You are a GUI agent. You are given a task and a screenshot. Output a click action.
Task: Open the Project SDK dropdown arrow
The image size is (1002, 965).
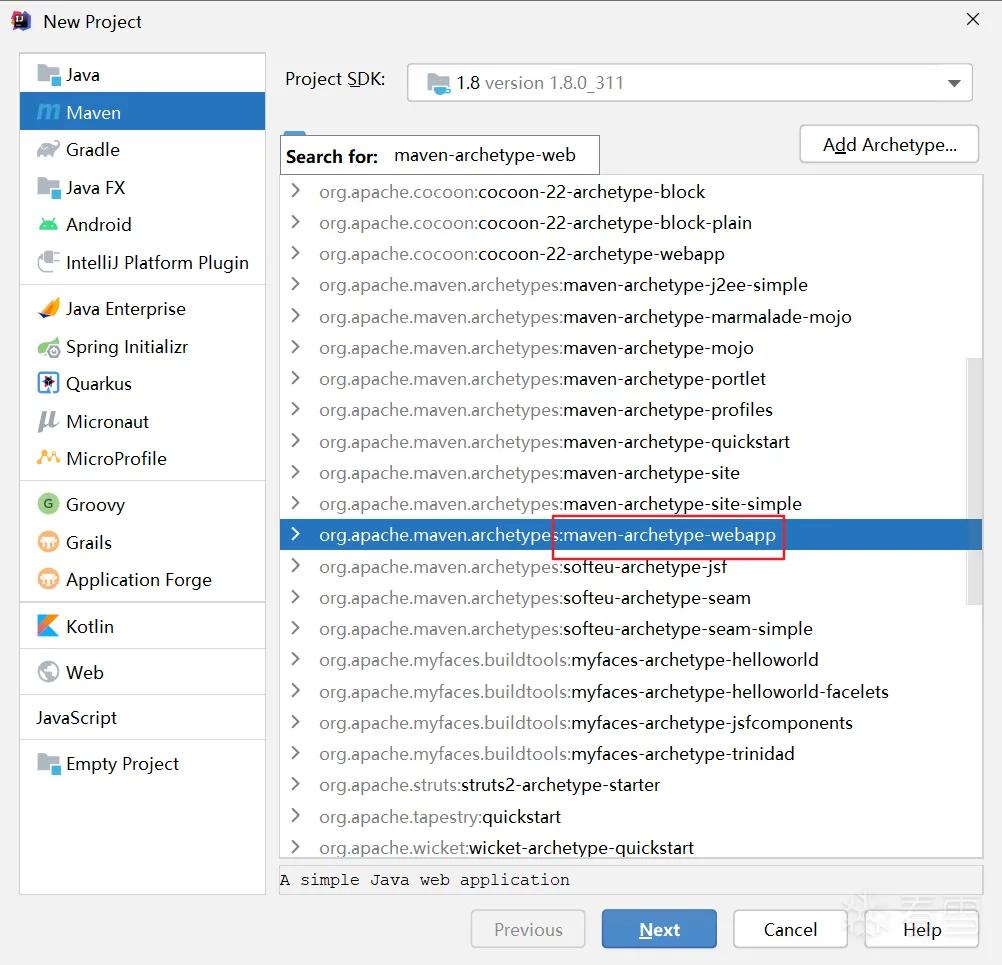954,83
